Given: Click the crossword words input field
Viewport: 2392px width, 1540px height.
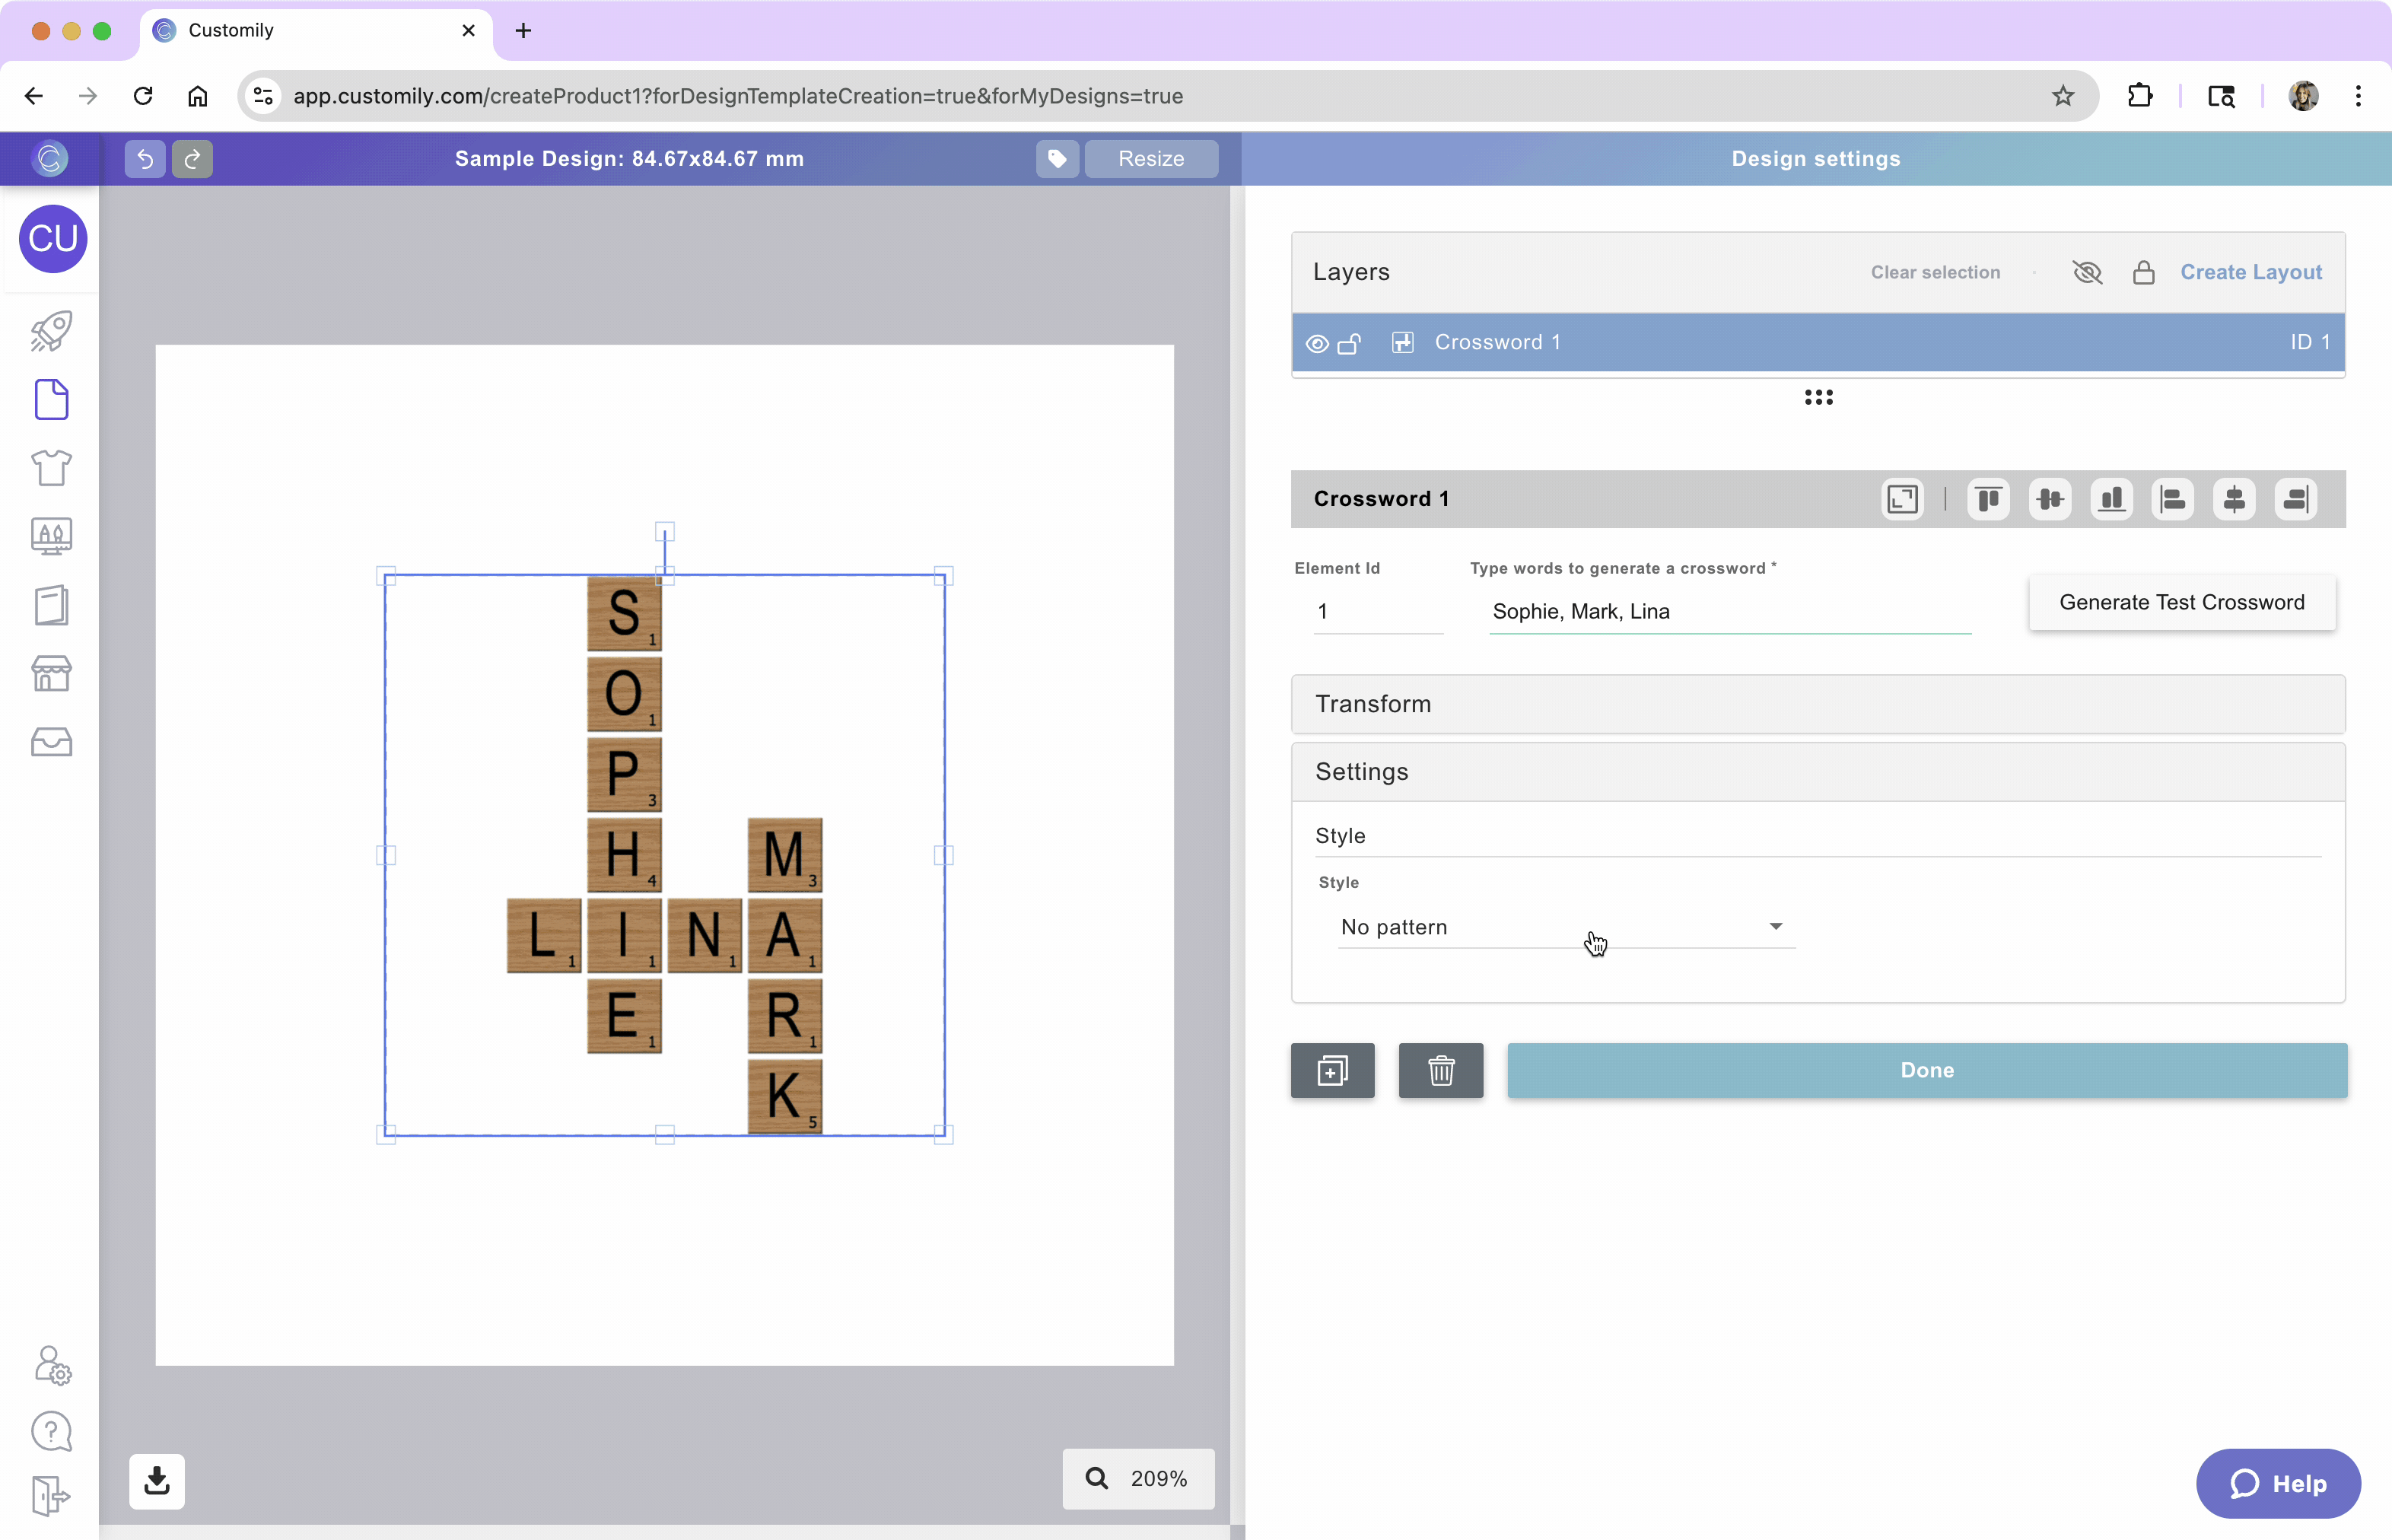Looking at the screenshot, I should coord(1728,611).
